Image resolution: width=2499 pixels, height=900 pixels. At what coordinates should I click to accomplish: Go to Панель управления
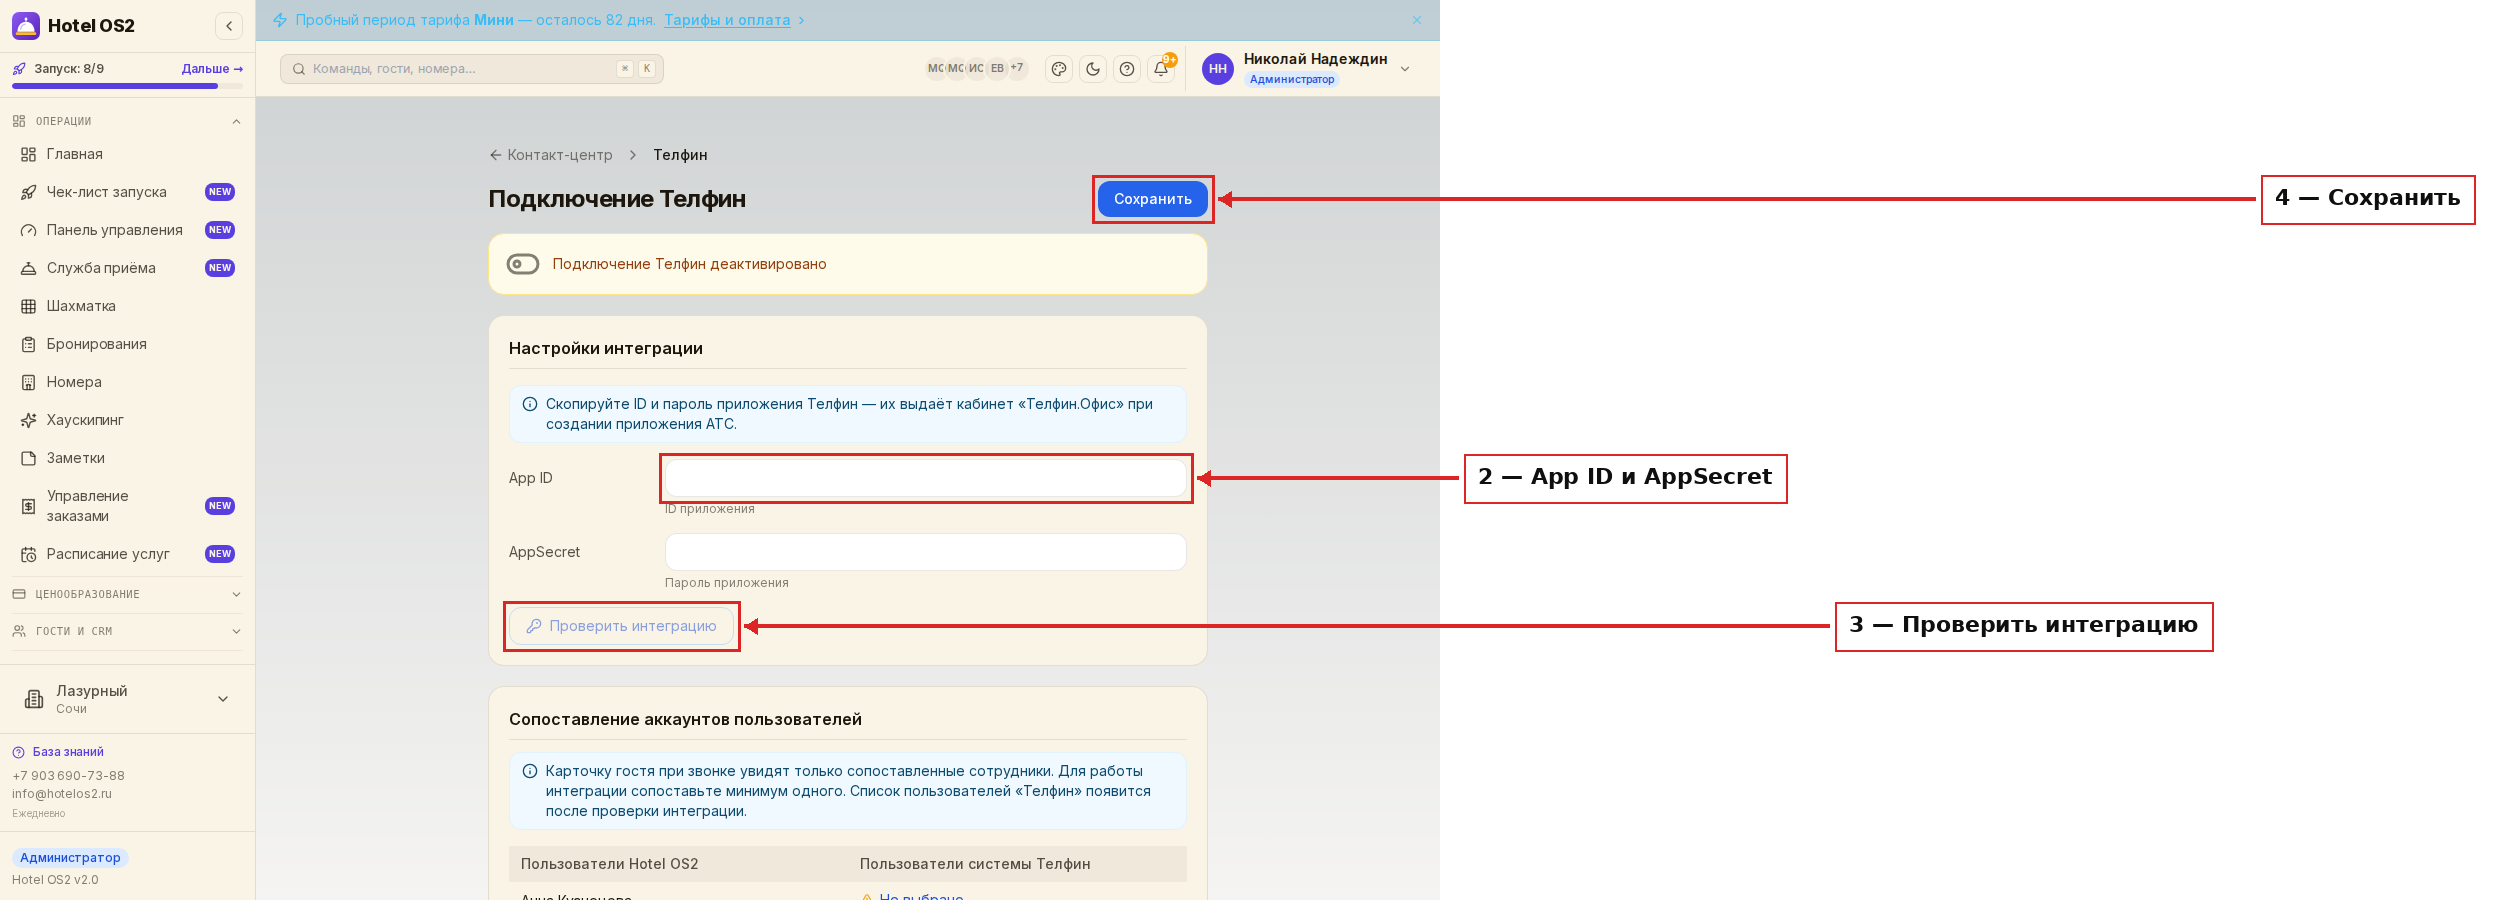coord(128,230)
